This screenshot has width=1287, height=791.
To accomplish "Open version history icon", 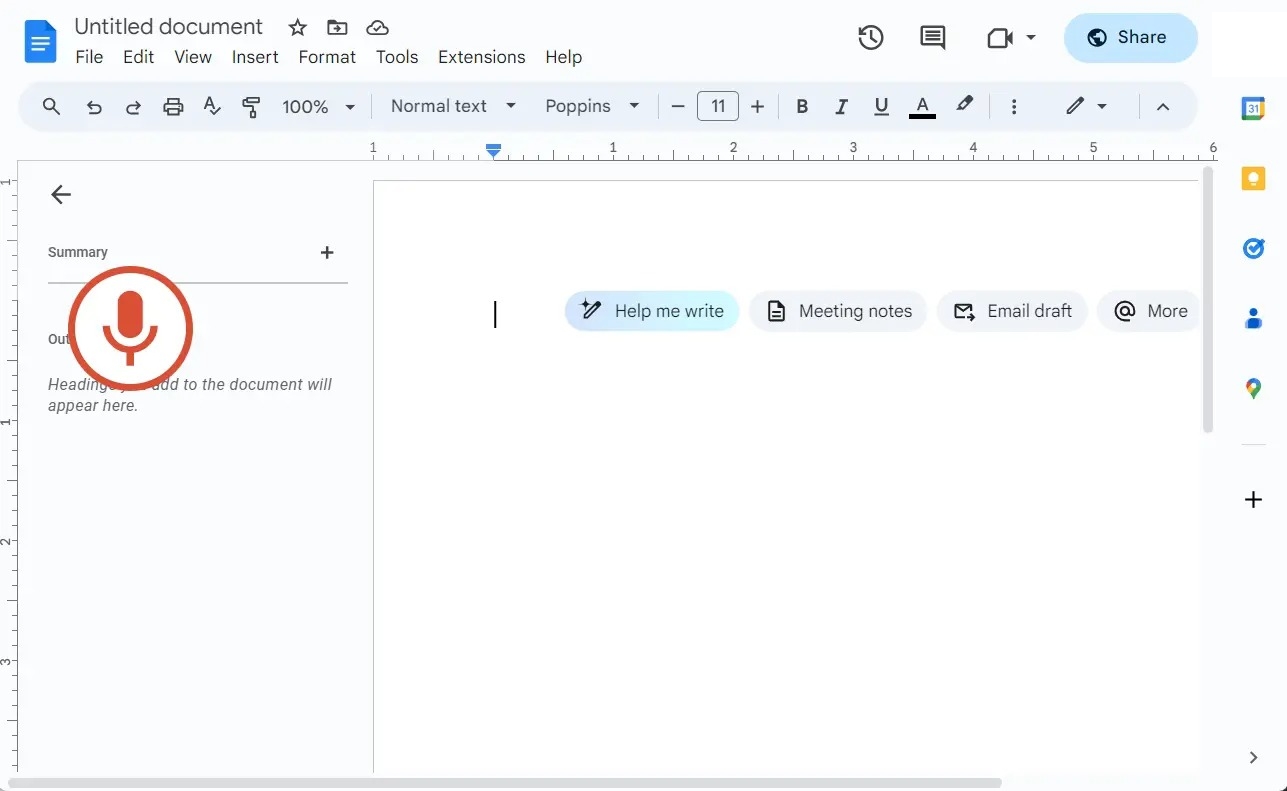I will [870, 37].
